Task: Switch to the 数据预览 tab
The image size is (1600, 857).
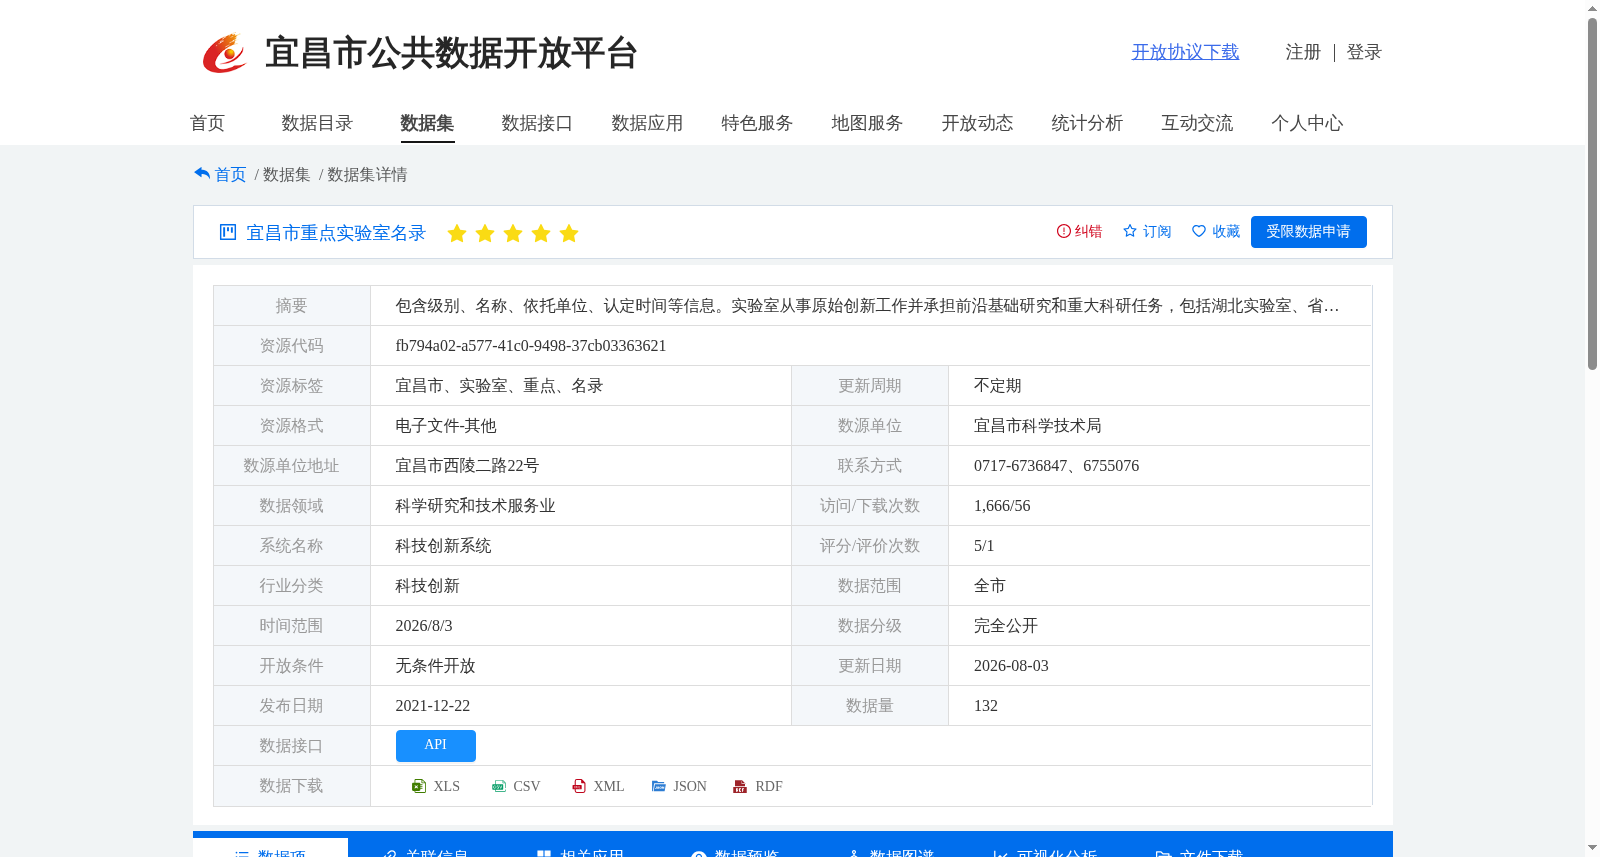Action: pyautogui.click(x=735, y=850)
